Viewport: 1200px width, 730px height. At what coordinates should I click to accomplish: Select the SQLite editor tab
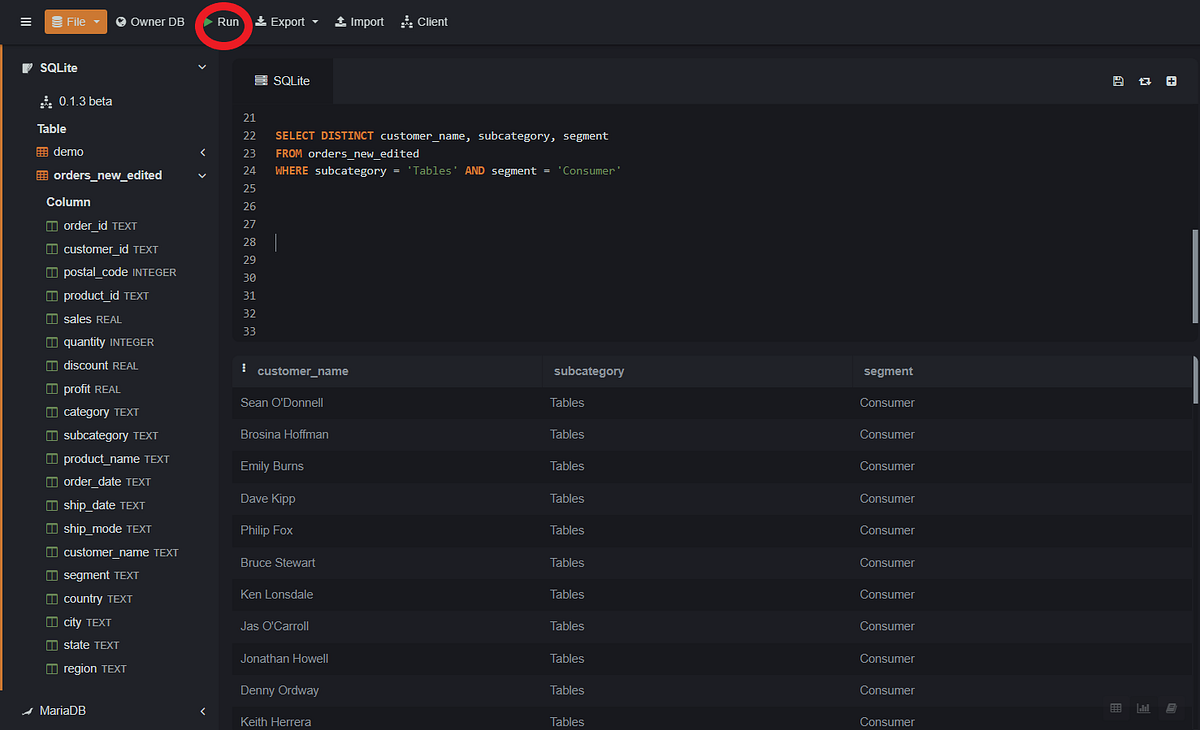(282, 81)
